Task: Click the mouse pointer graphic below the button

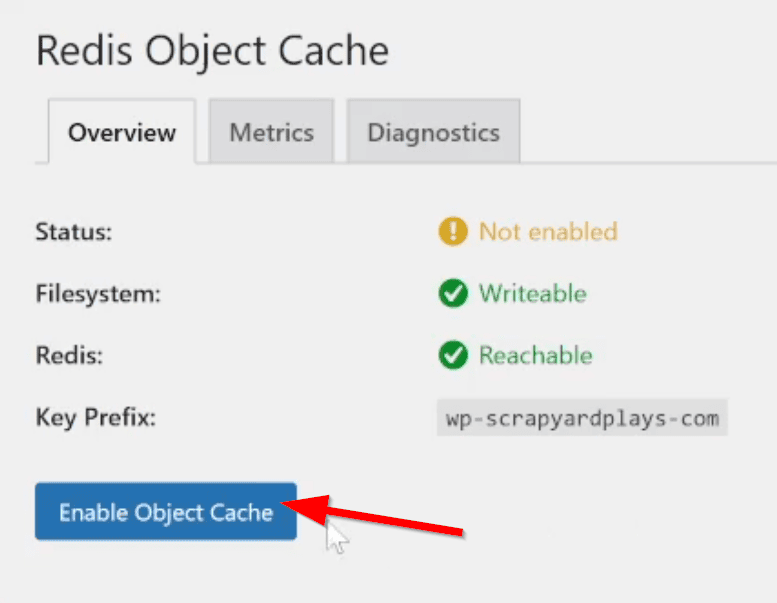Action: (x=338, y=537)
